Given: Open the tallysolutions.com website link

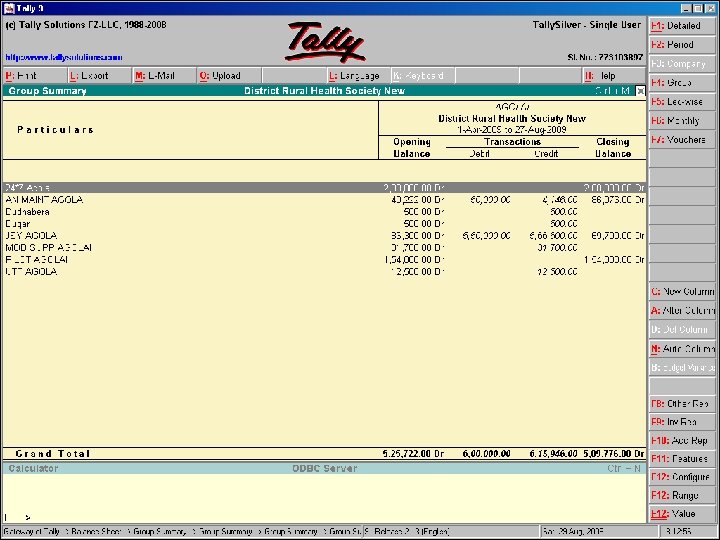Looking at the screenshot, I should (64, 57).
